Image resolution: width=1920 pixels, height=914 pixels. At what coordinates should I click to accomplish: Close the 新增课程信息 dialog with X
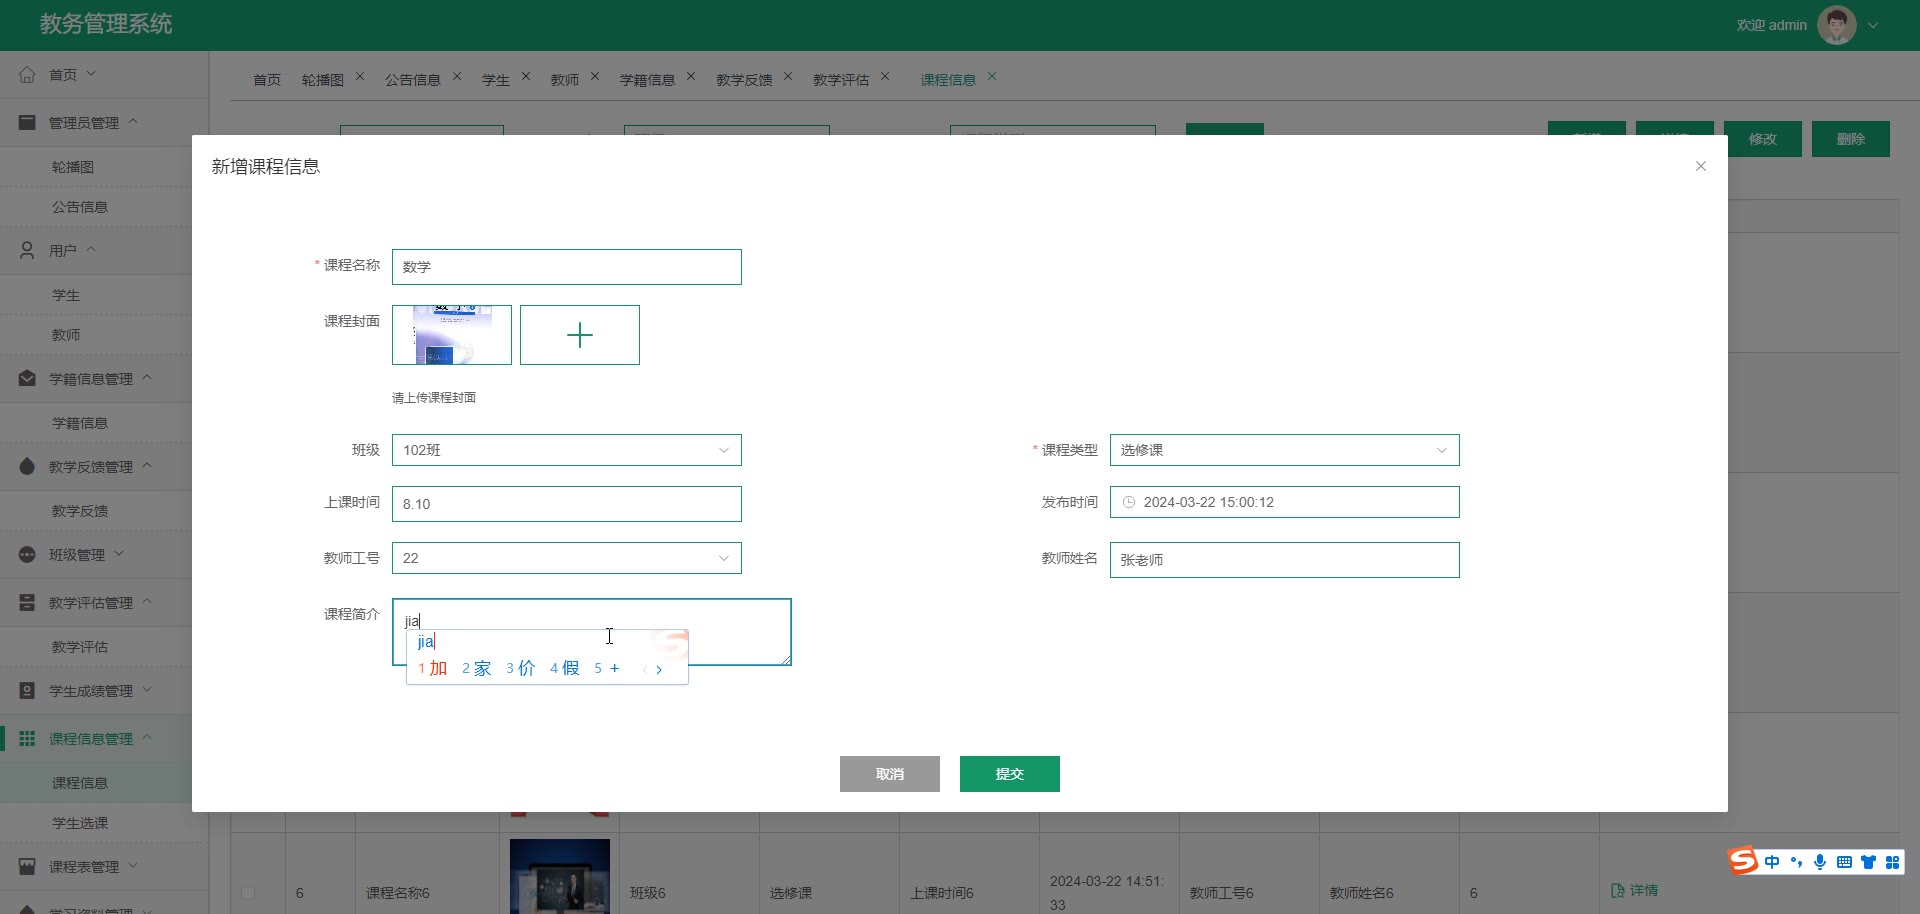pyautogui.click(x=1700, y=166)
